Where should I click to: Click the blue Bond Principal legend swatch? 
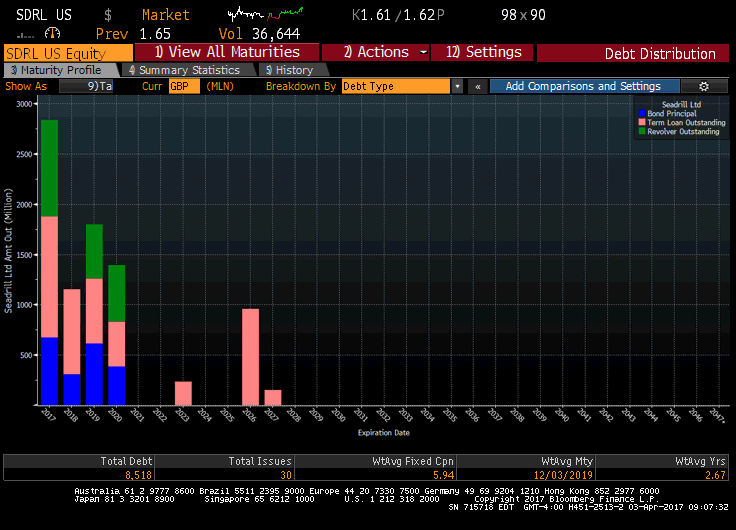(642, 113)
